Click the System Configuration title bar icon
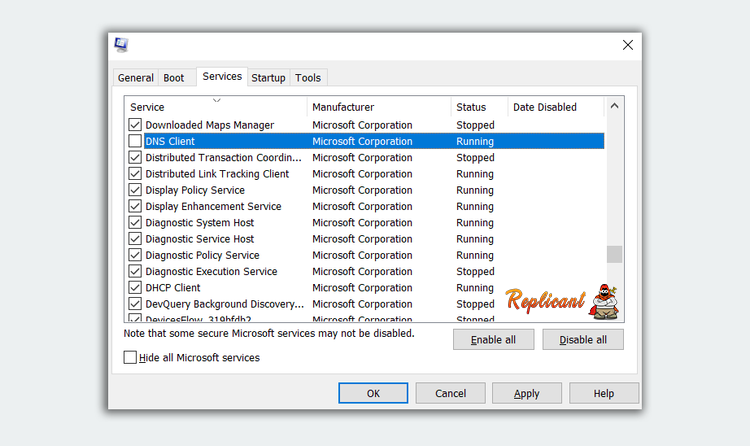The height and width of the screenshot is (446, 750). [121, 45]
